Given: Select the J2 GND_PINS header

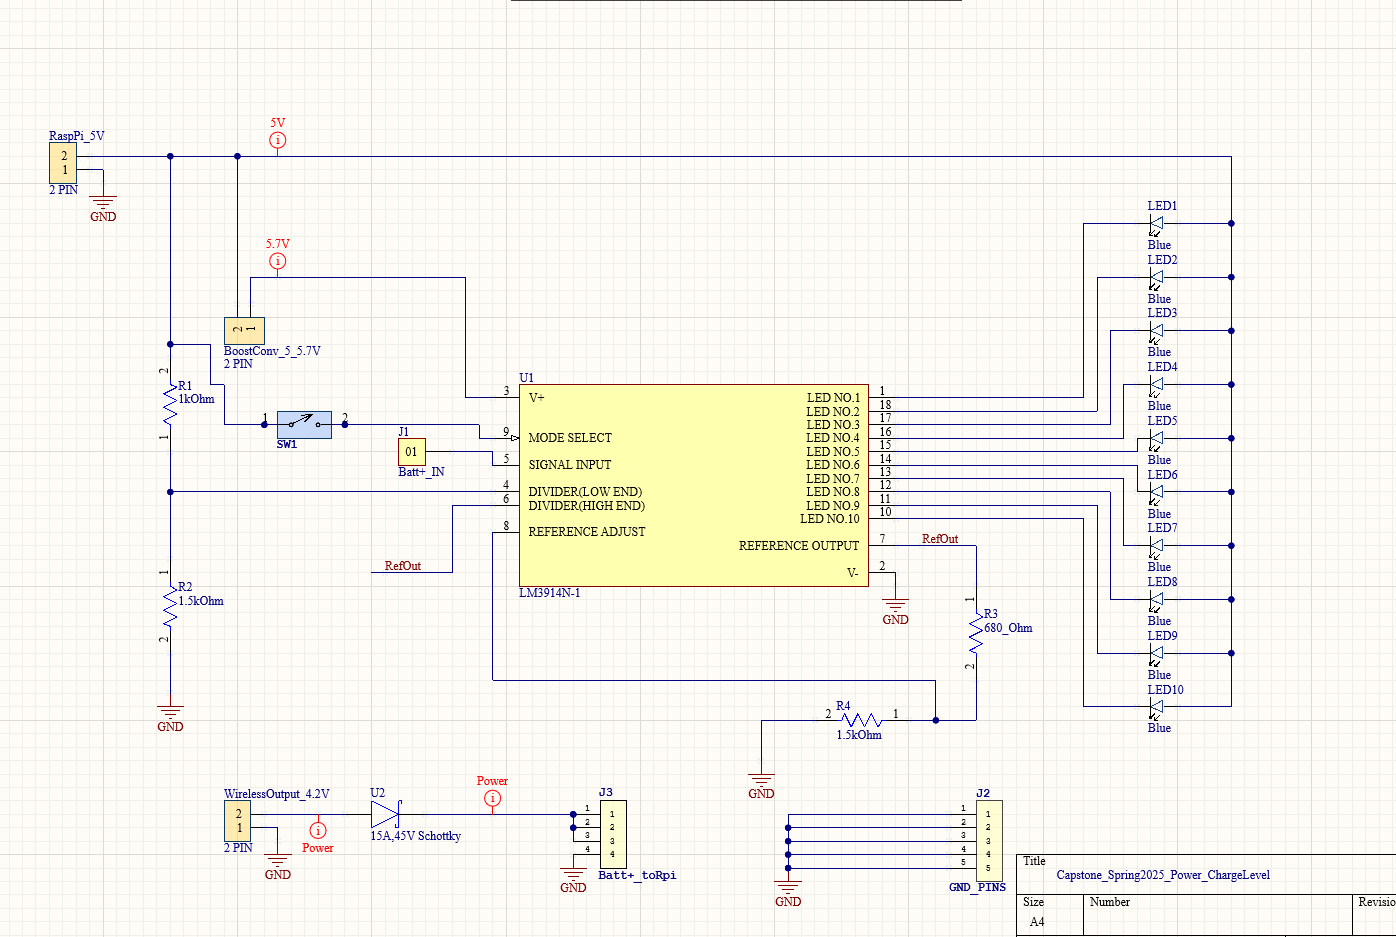Looking at the screenshot, I should click(988, 841).
